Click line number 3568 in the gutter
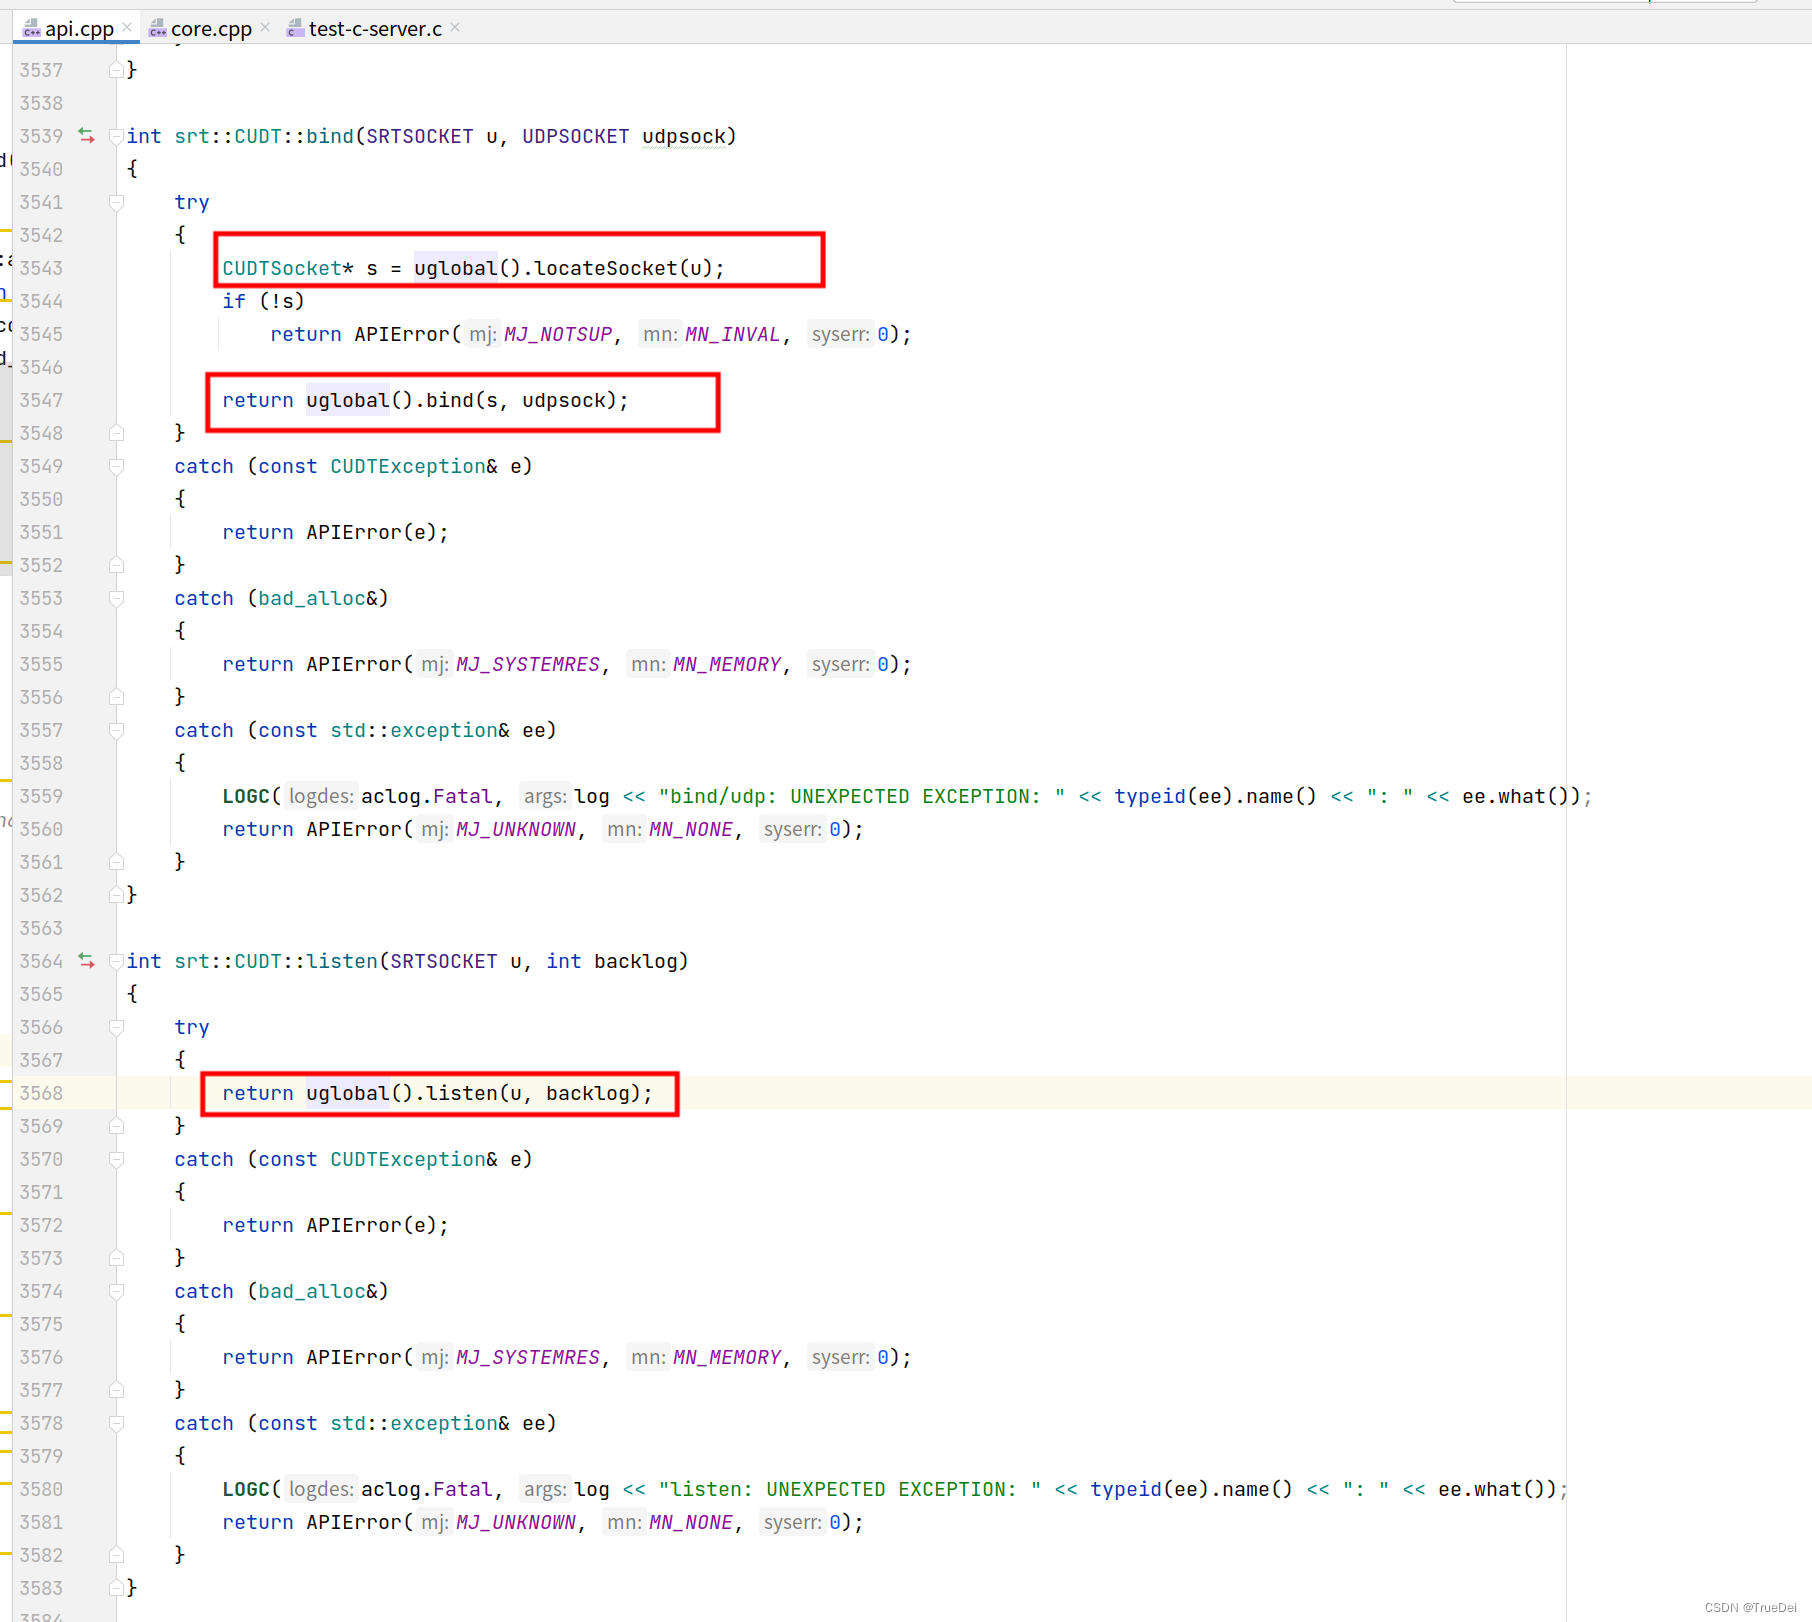 pyautogui.click(x=41, y=1093)
